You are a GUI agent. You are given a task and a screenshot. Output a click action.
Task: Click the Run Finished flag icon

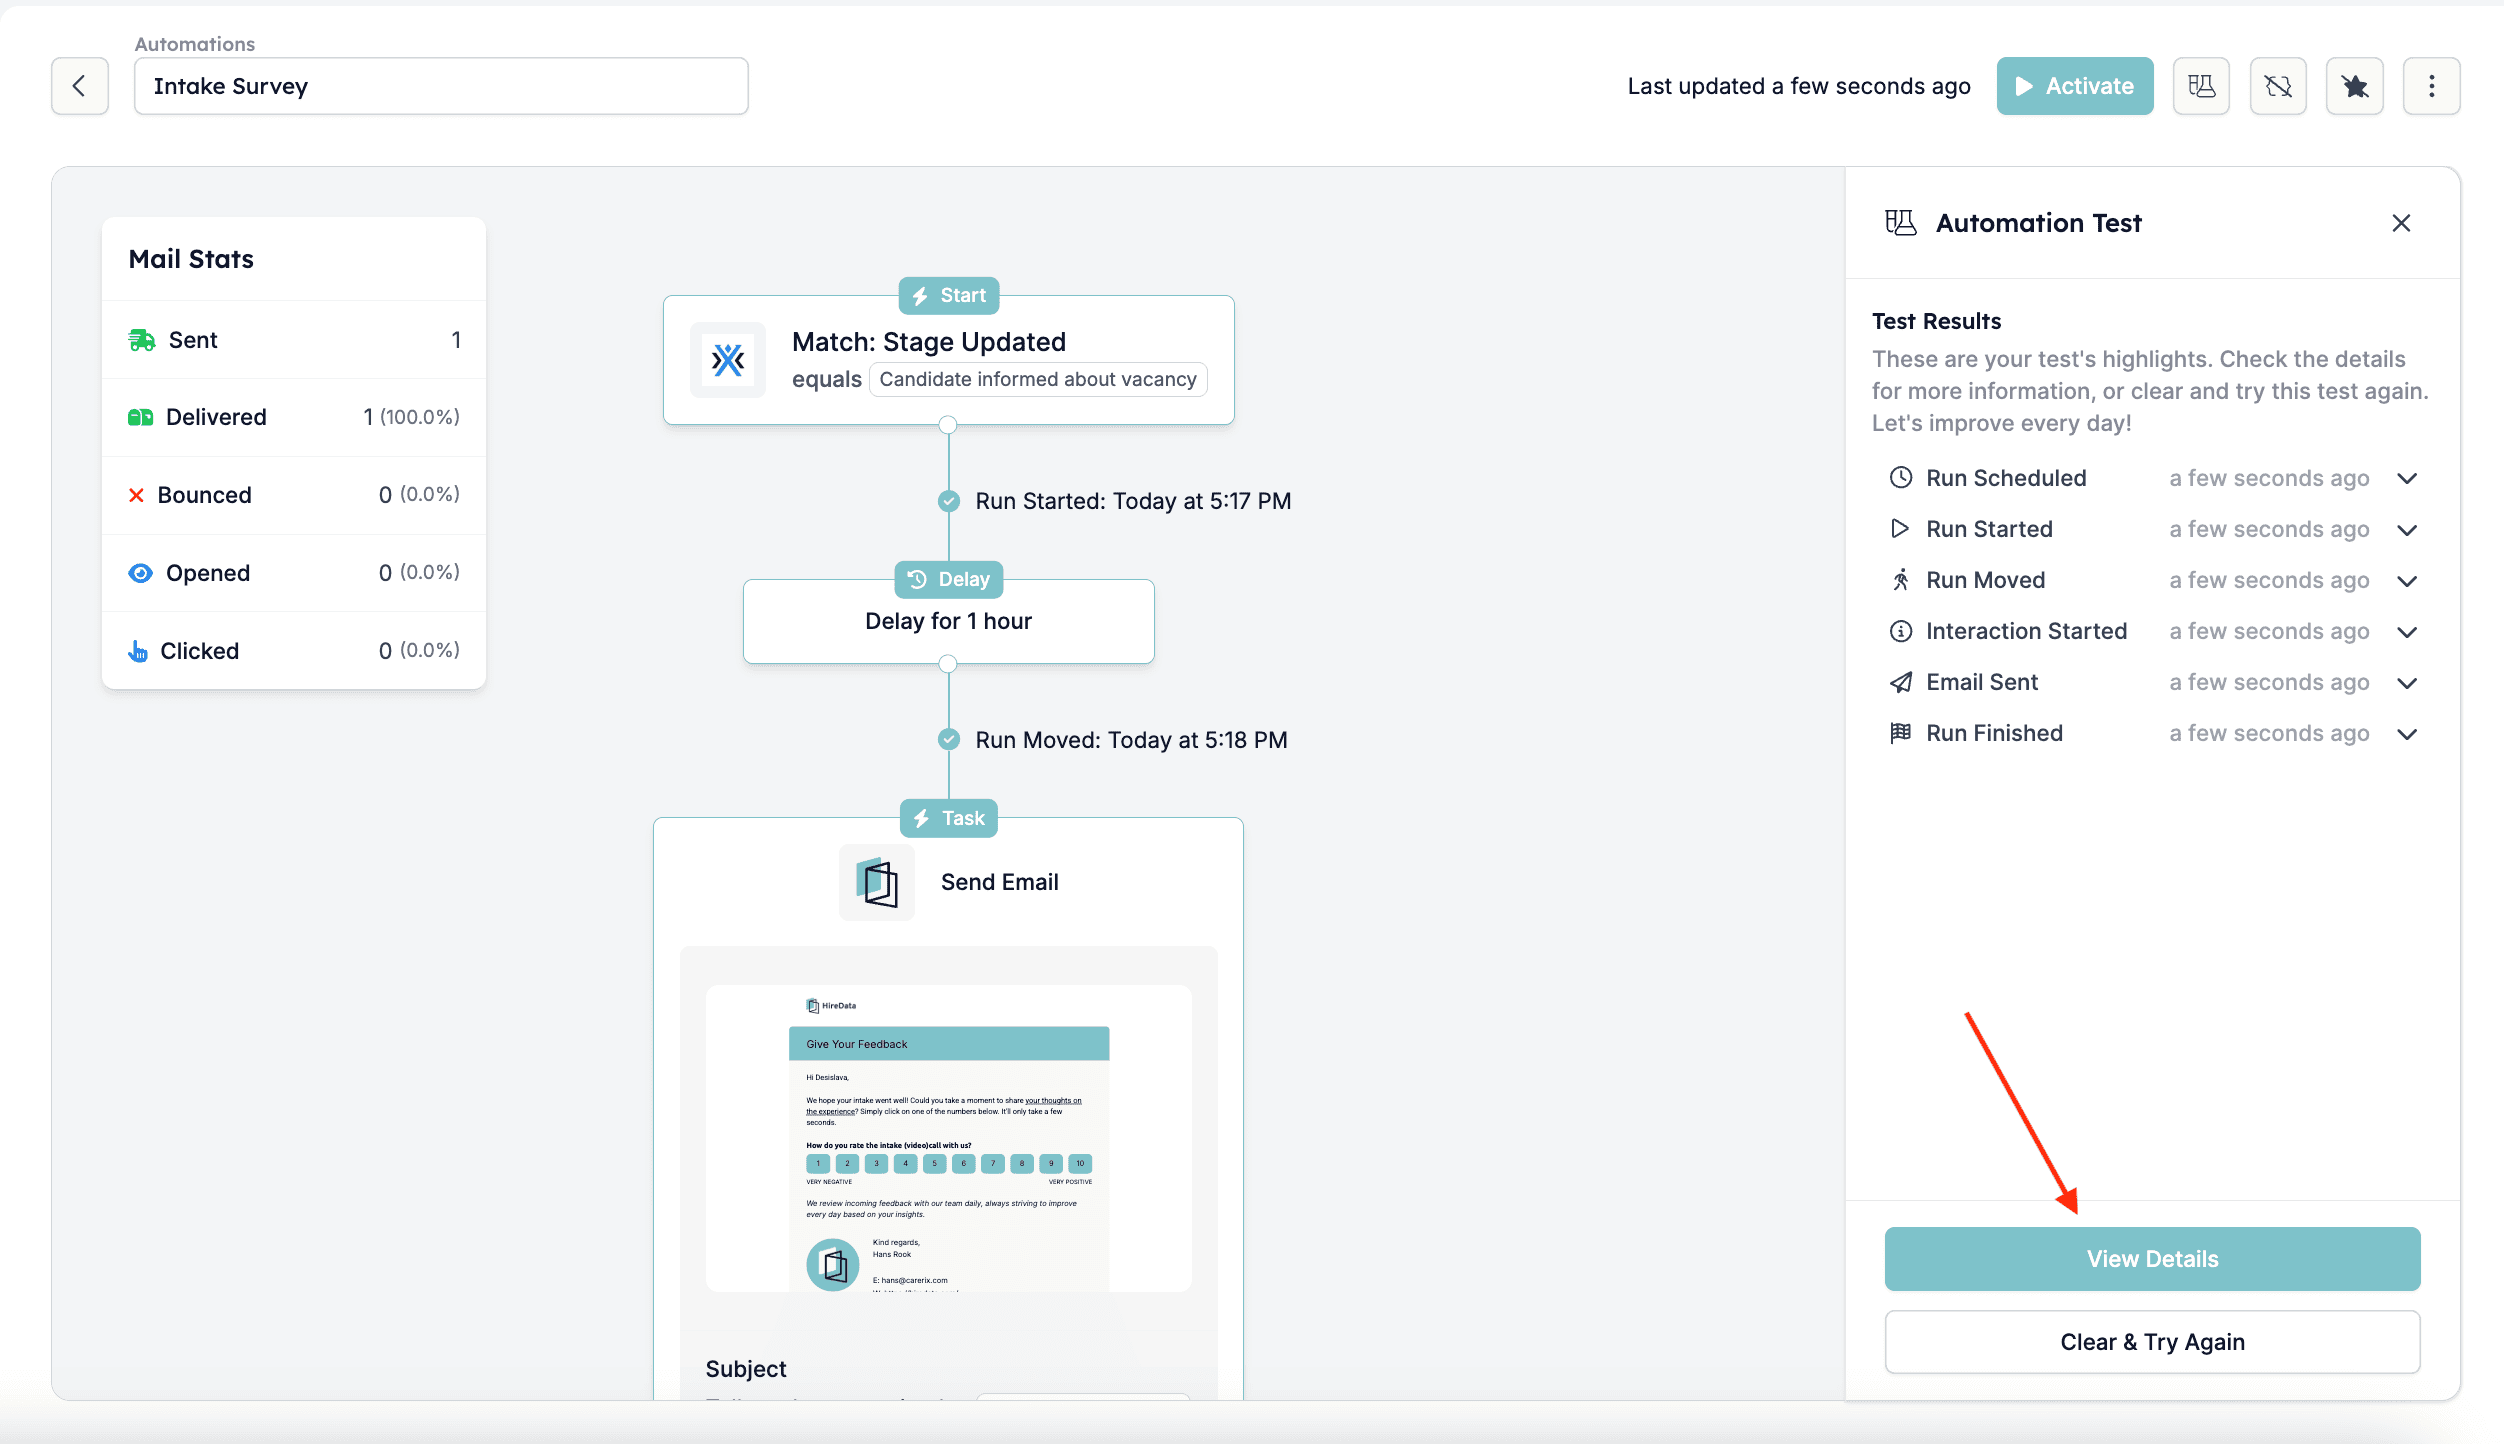coord(1900,733)
